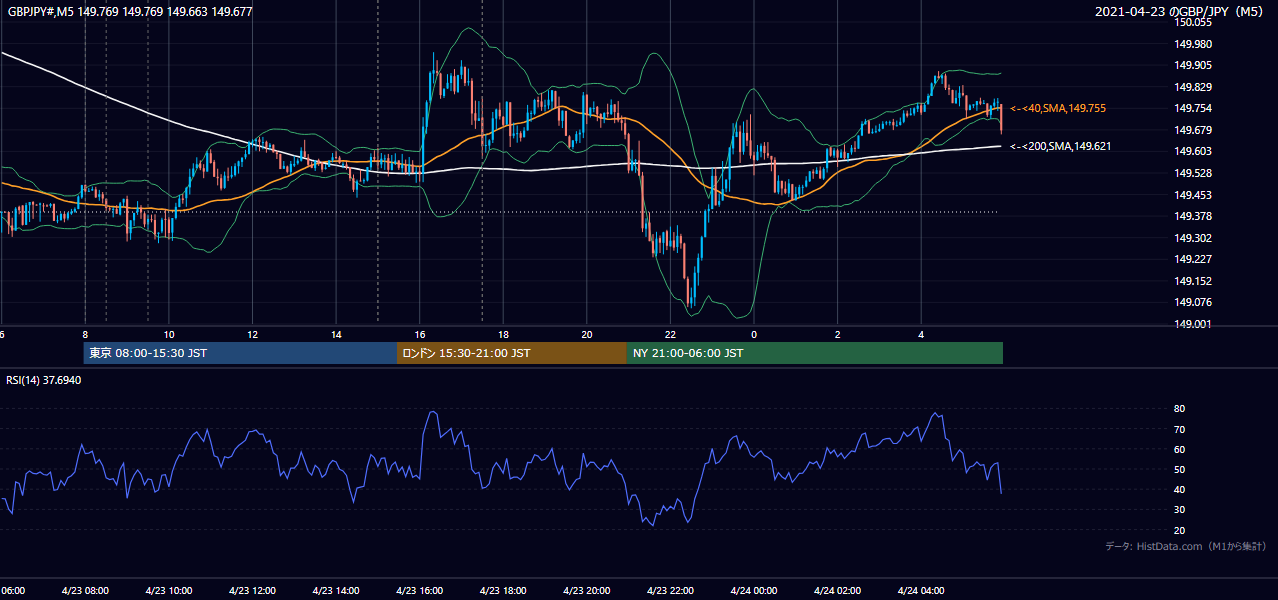
Task: Click the 4/23 18:00 date axis label
Action: [x=503, y=590]
